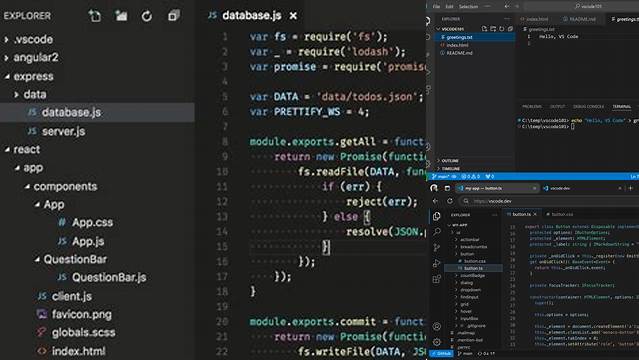Click the vscode.dev browser address bar
Image resolution: width=639 pixels, height=360 pixels.
coord(548,201)
